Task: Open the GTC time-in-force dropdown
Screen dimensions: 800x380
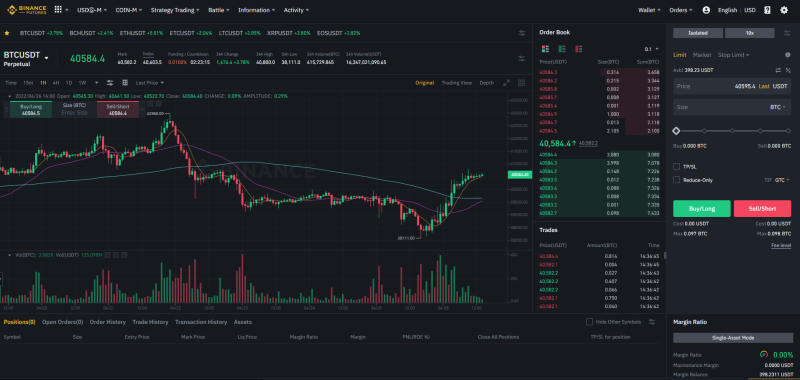Action: click(x=782, y=180)
